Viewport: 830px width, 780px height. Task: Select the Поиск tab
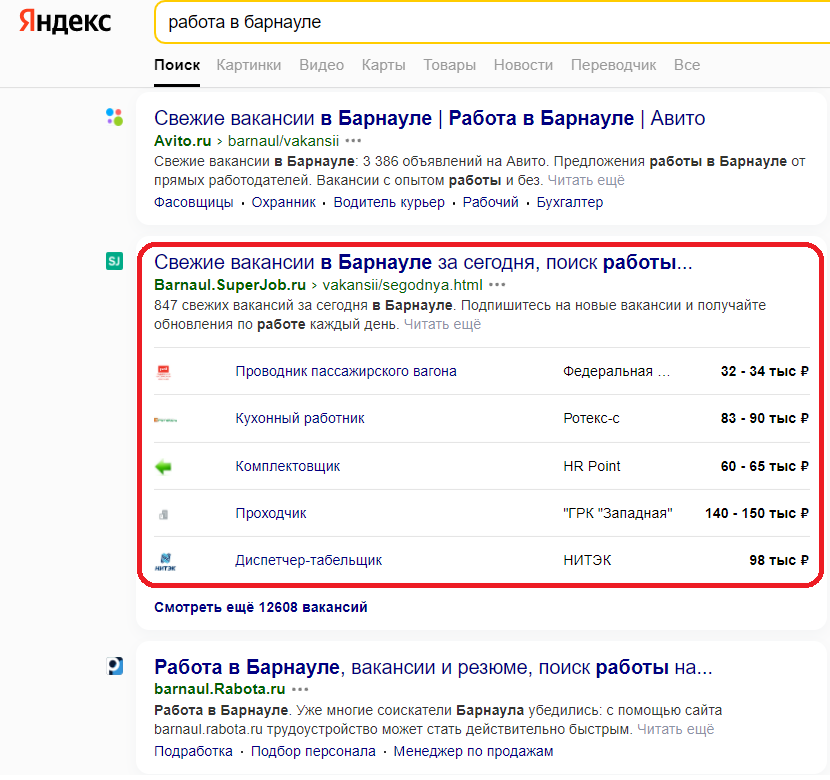tap(177, 65)
